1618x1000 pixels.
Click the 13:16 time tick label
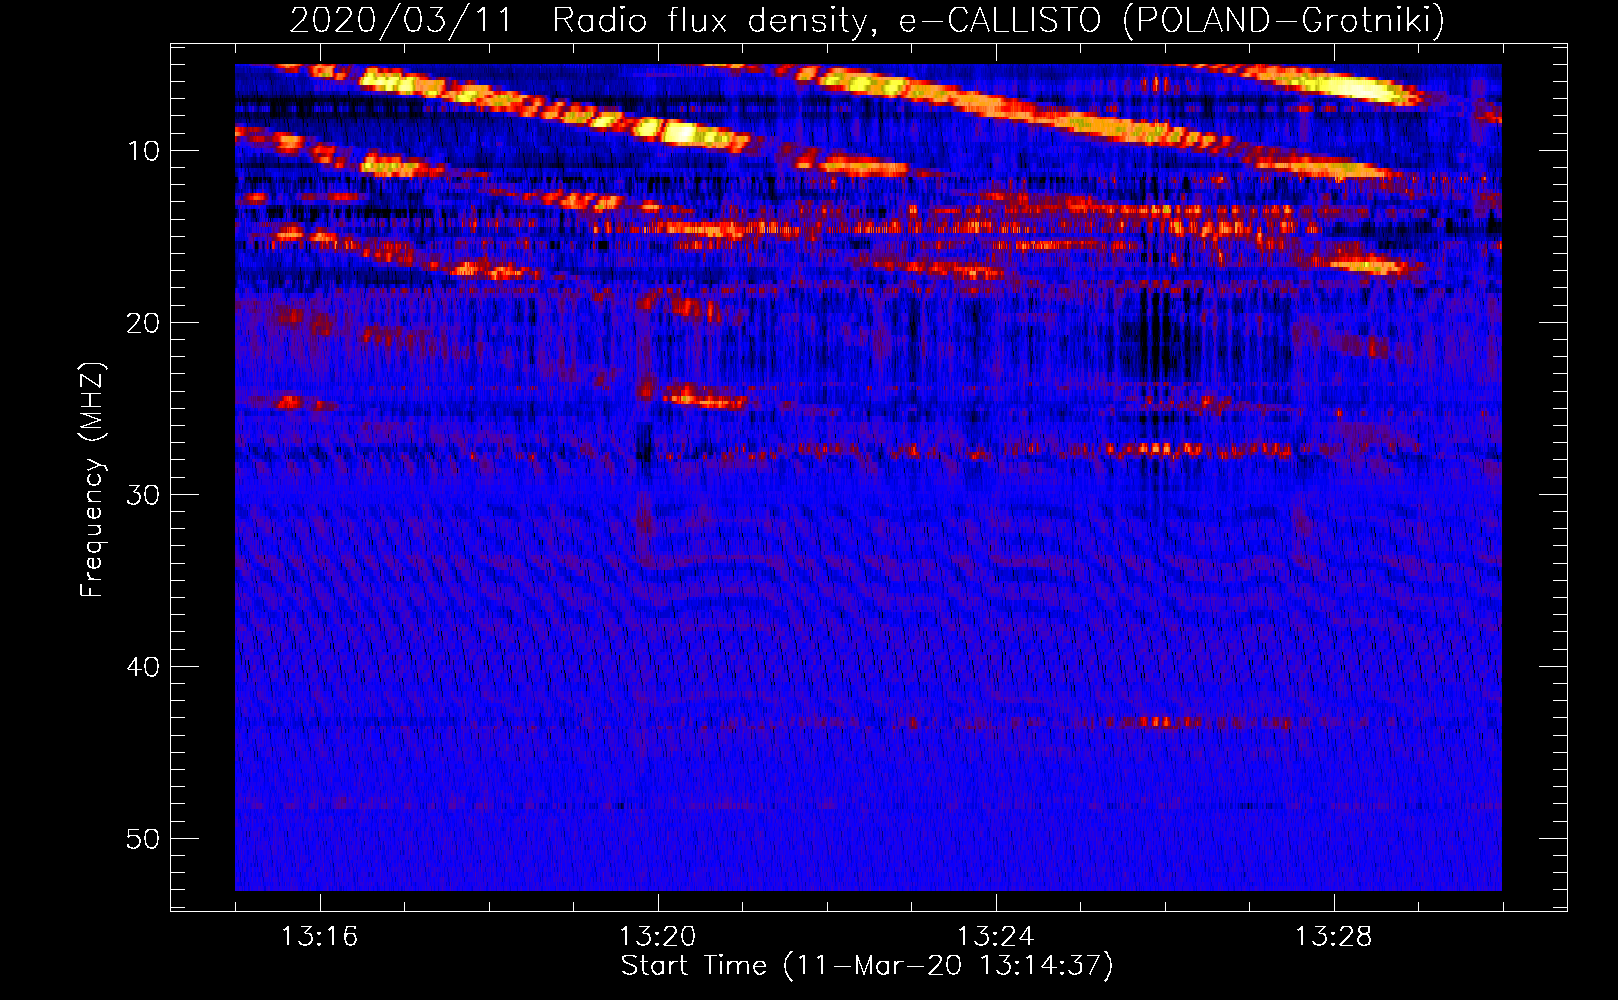coord(319,937)
